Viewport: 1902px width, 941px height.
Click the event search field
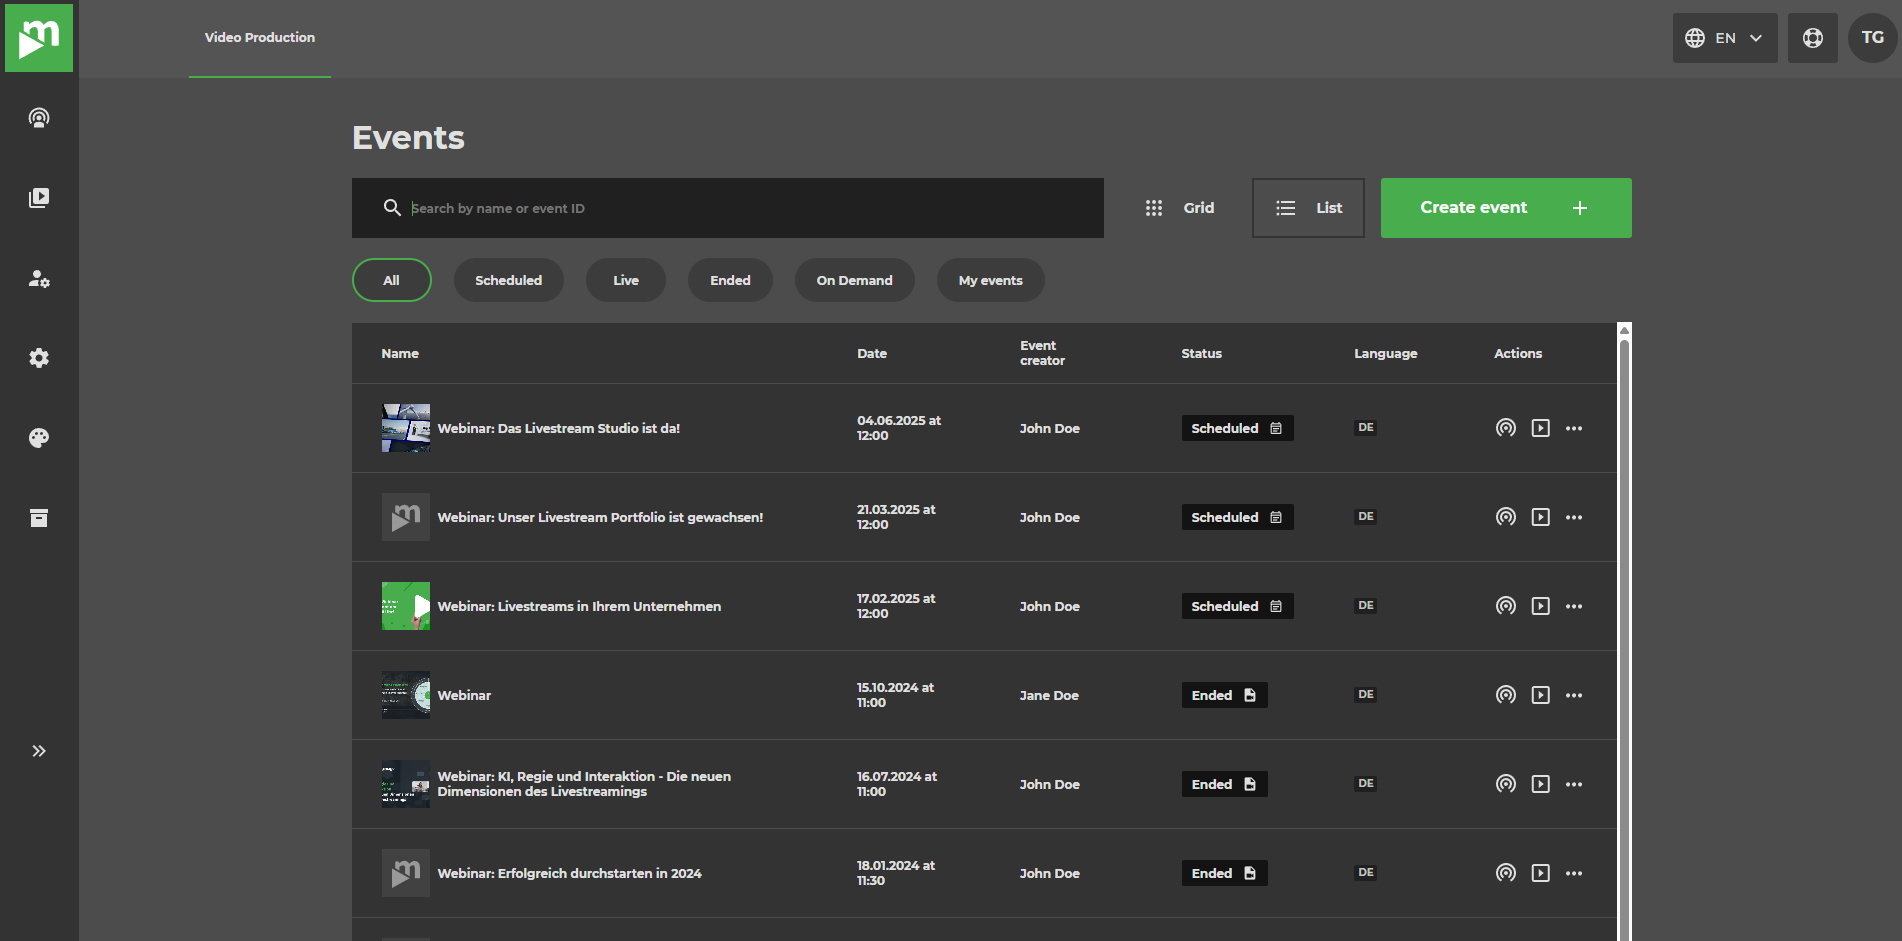point(728,208)
